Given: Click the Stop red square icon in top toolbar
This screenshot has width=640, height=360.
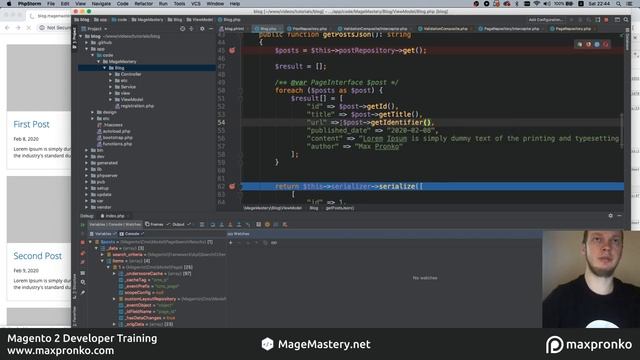Looking at the screenshot, I should pyautogui.click(x=607, y=20).
